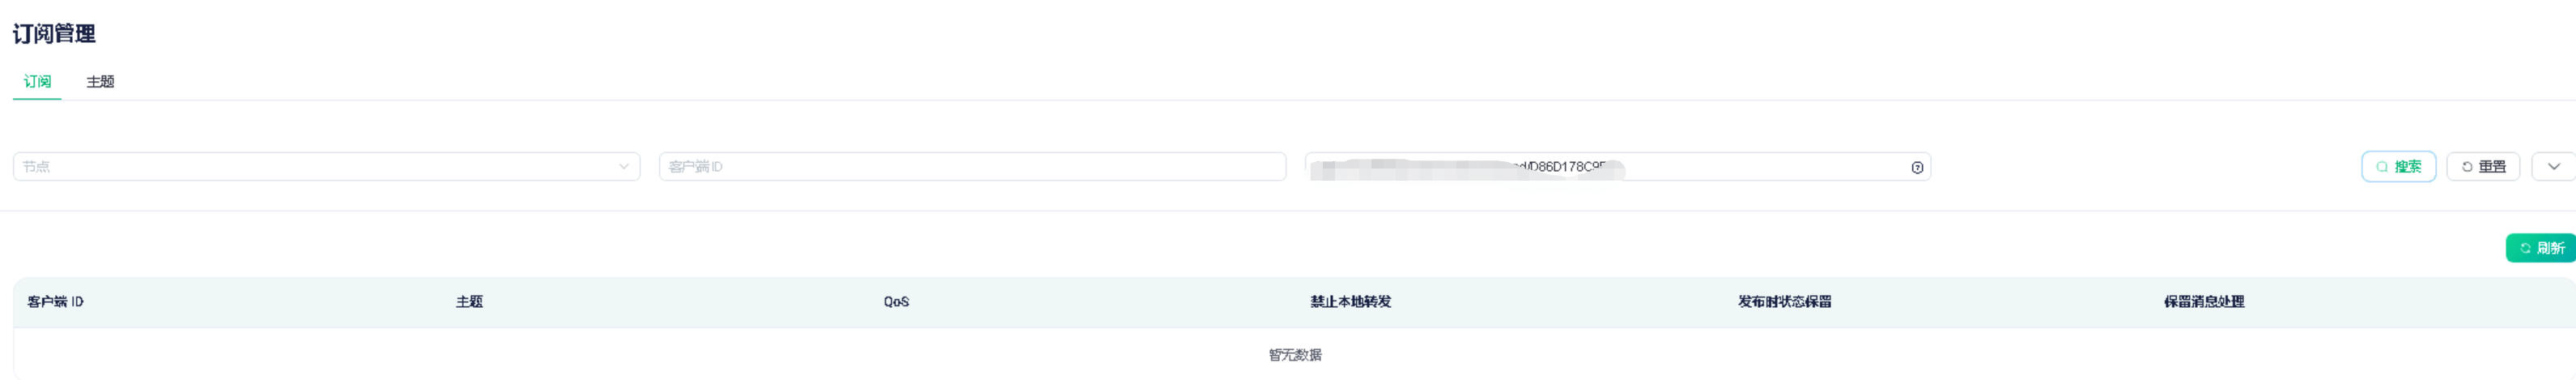Screen dimensions: 2576x380
Task: Click the QoS column header
Action: coord(896,302)
